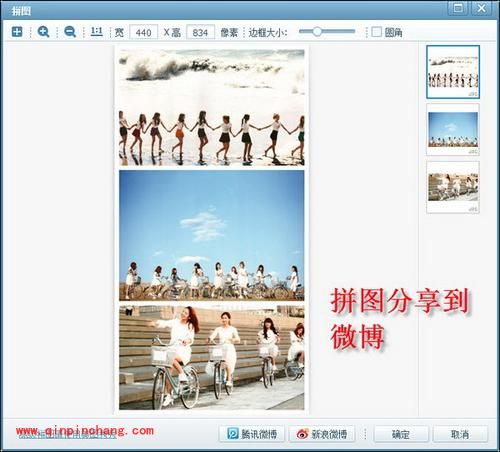Click the bicycle stairs photo in collage
Screen dimensions: 500x452
point(212,358)
